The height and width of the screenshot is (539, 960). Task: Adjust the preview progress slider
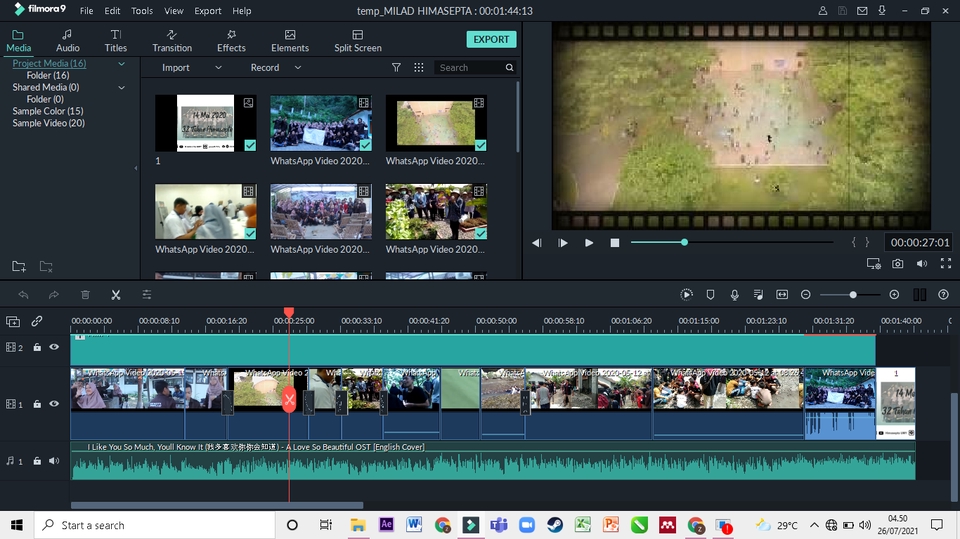[684, 243]
